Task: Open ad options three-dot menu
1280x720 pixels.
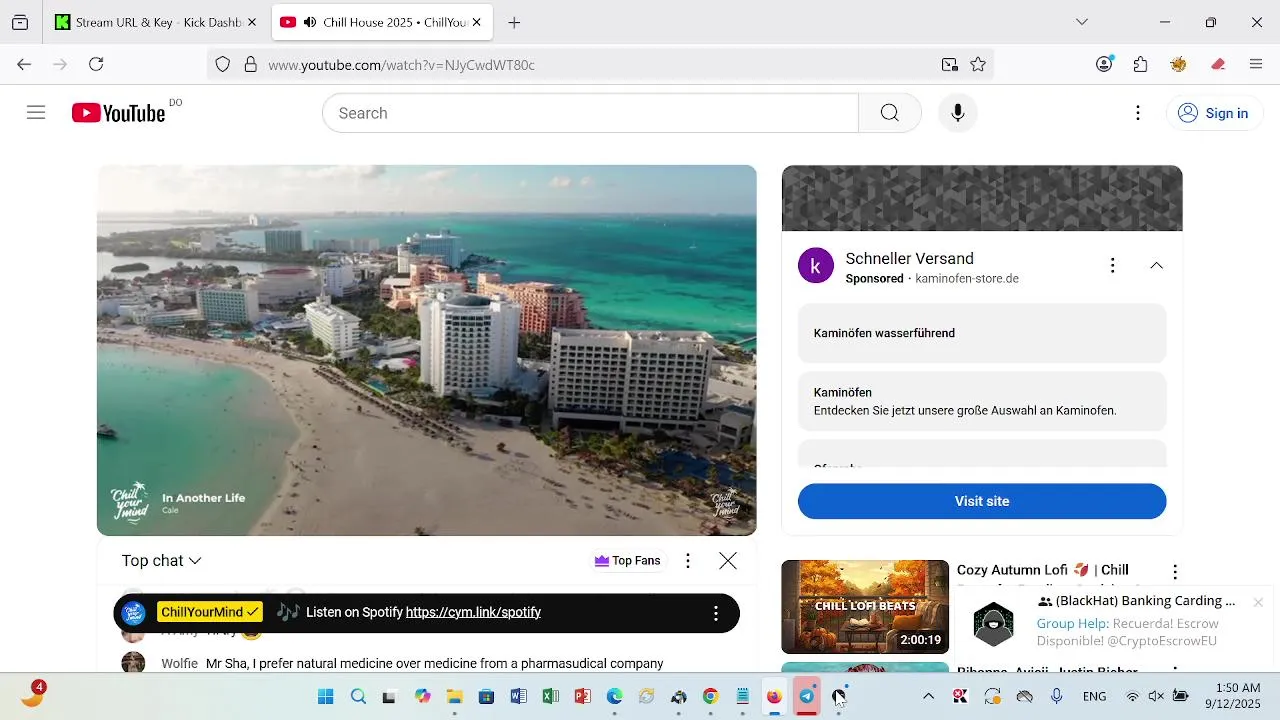Action: (x=1112, y=265)
